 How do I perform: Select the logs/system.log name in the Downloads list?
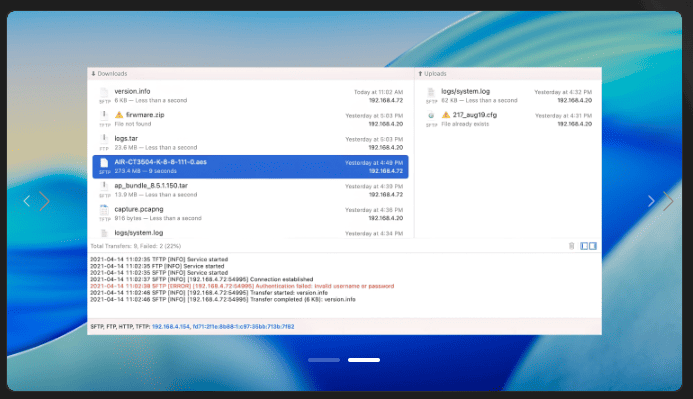(x=139, y=232)
